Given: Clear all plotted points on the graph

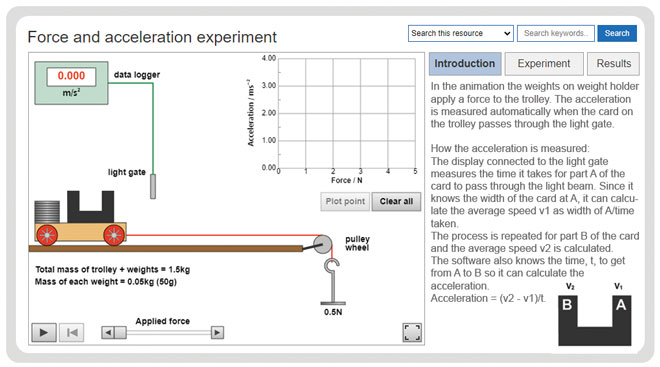Looking at the screenshot, I should 396,202.
